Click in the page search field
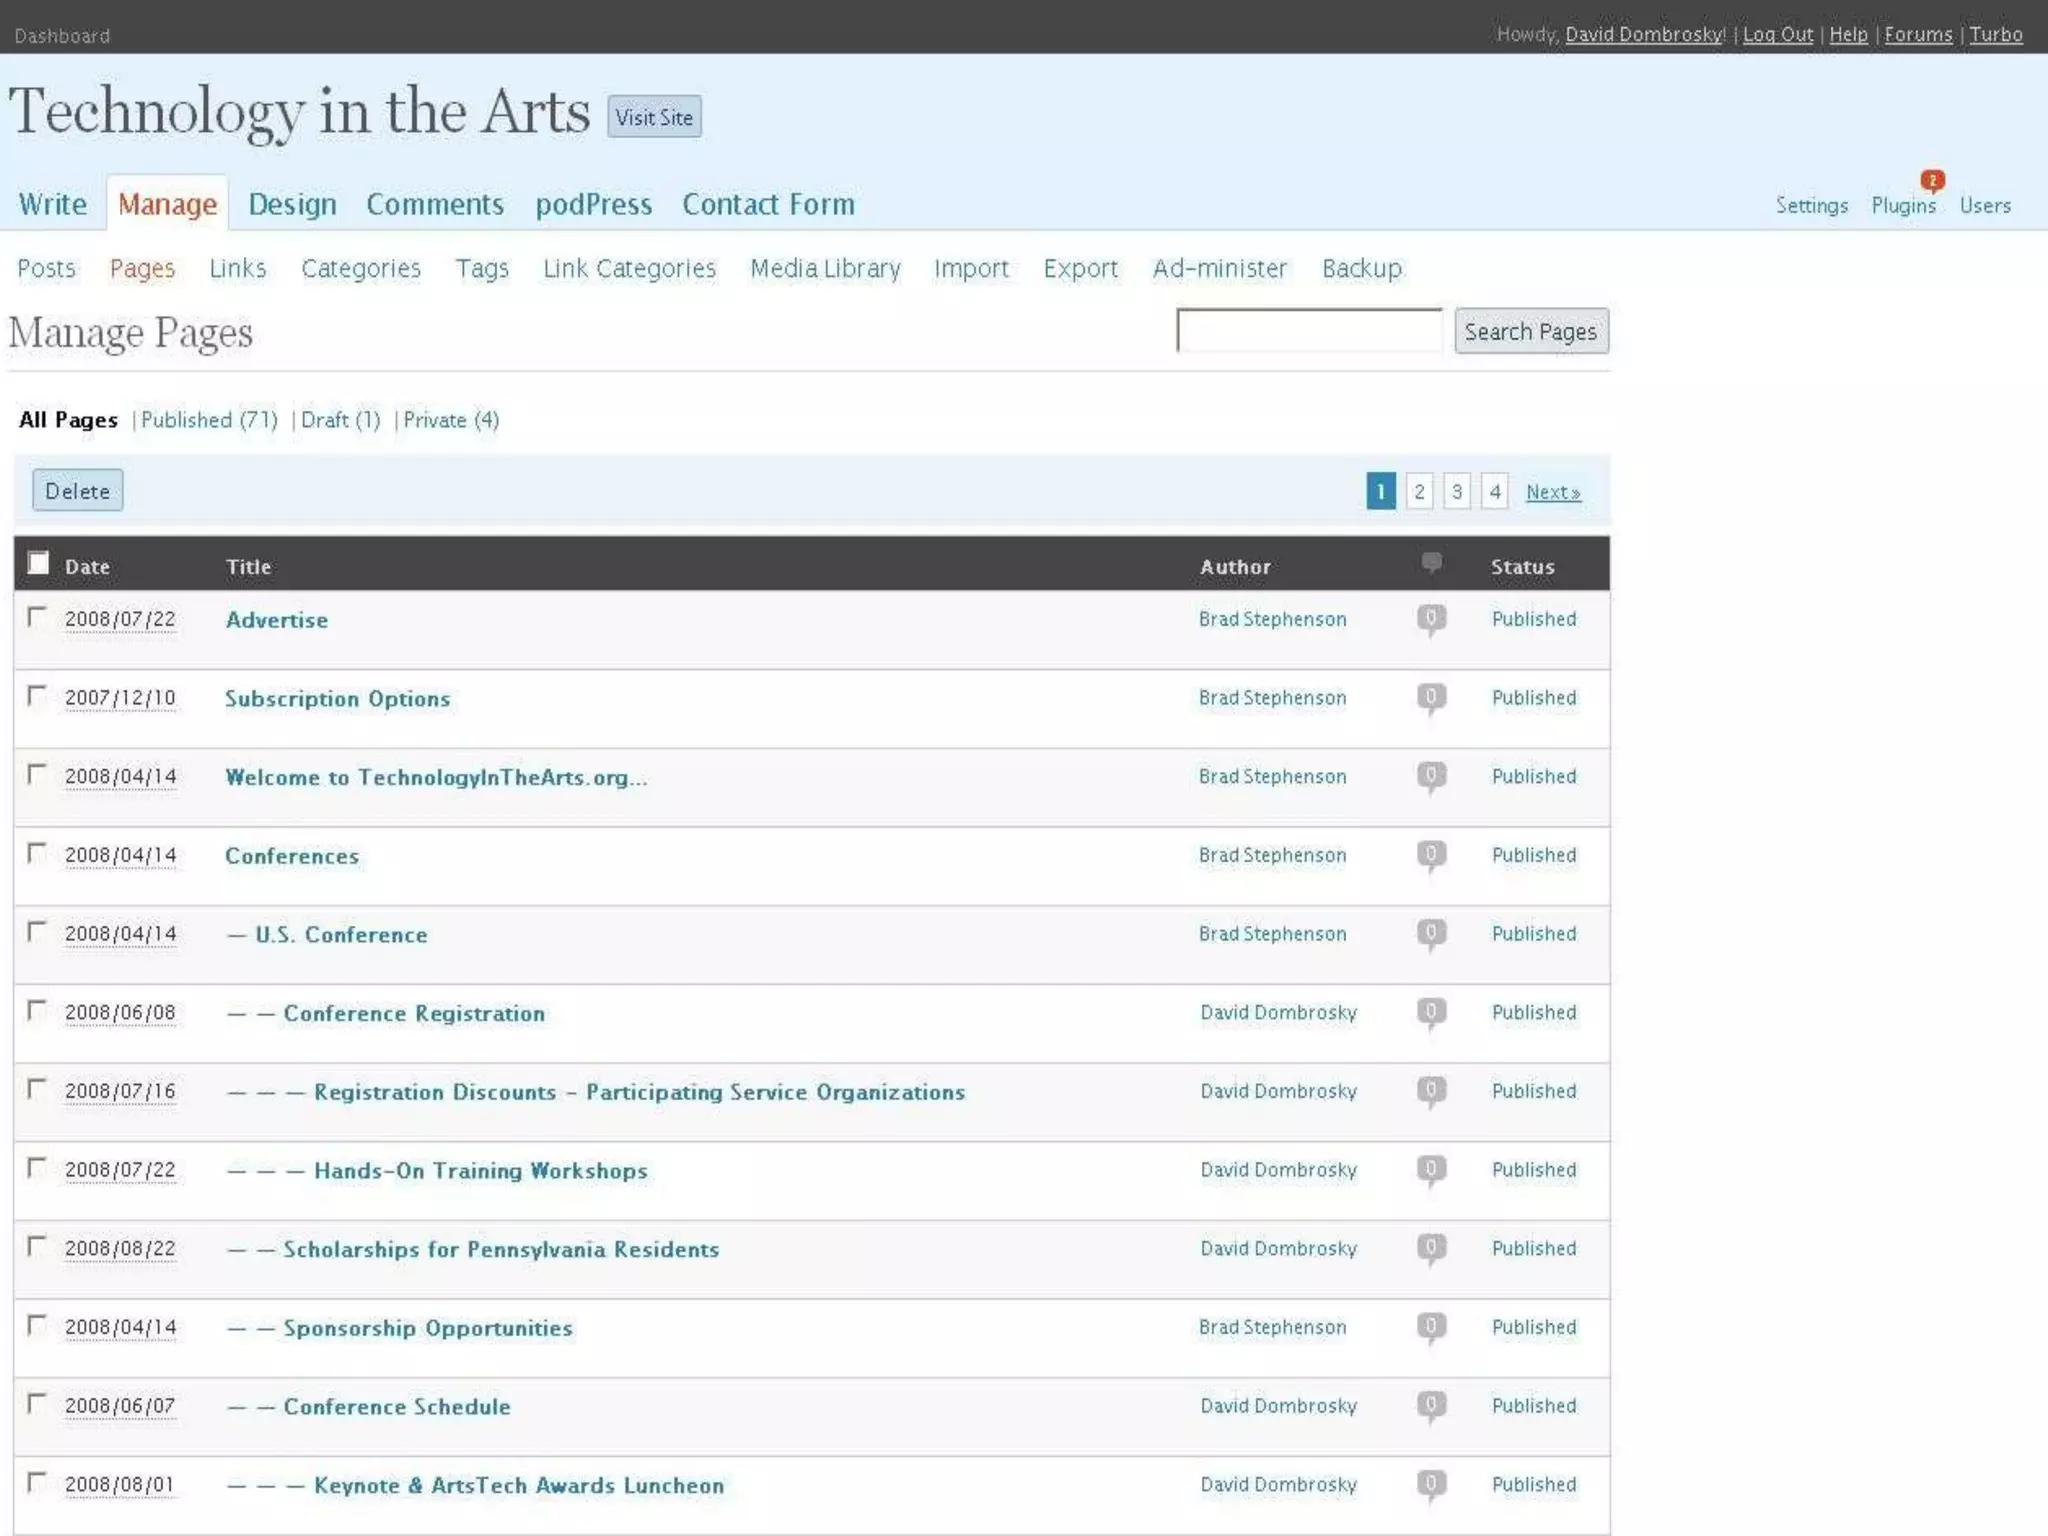The width and height of the screenshot is (2048, 1536). click(1309, 331)
